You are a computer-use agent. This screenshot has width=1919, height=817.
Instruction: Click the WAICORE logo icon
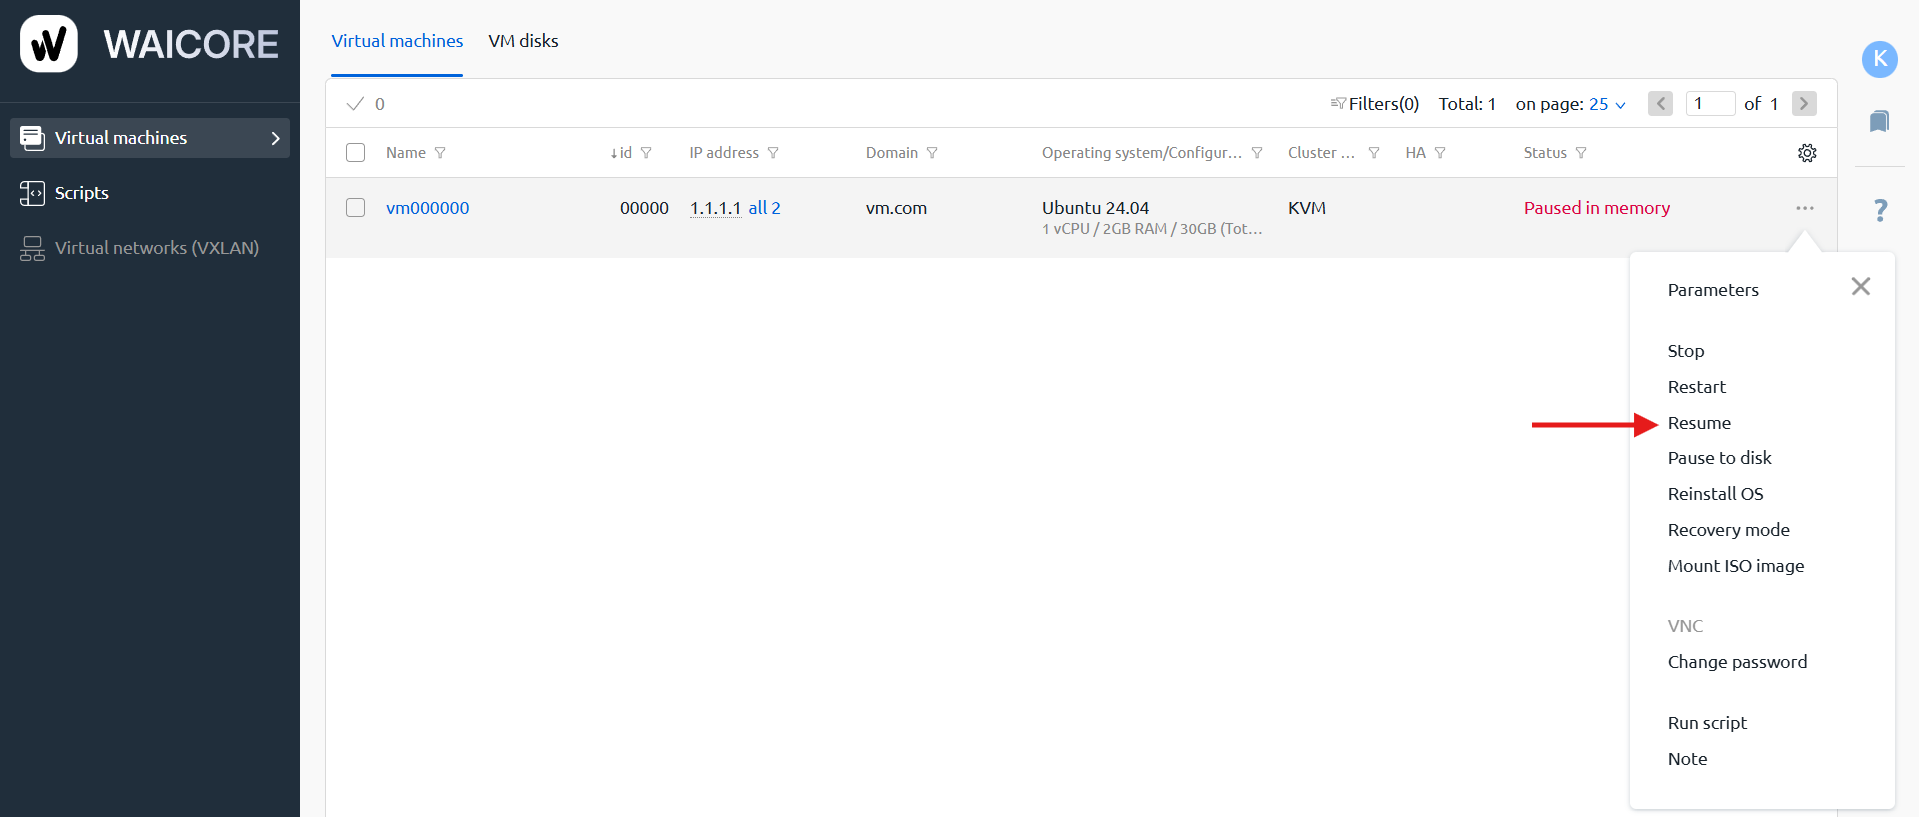(x=49, y=44)
